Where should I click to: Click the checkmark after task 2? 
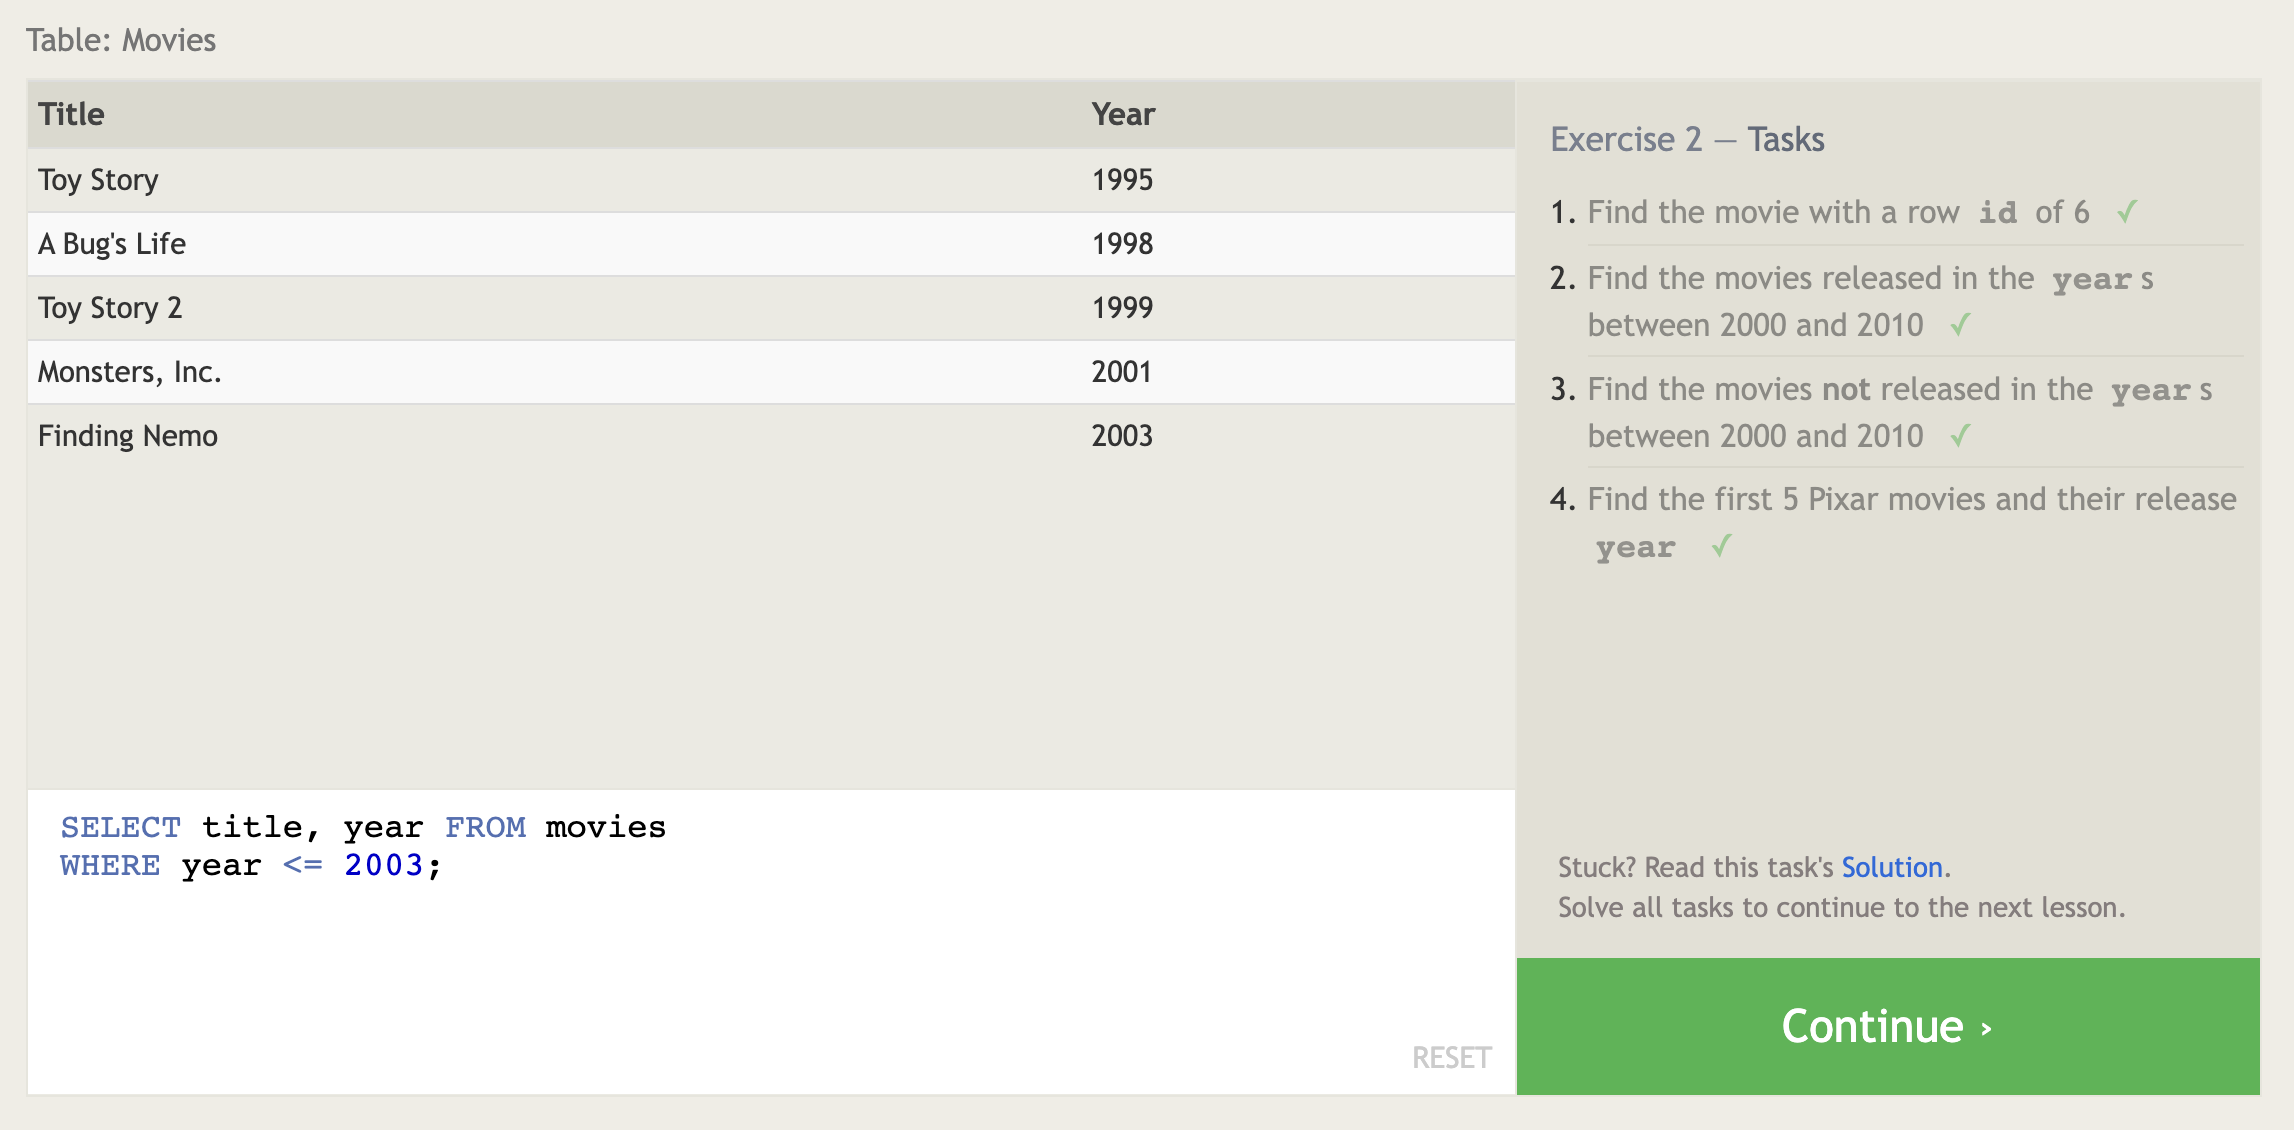[1960, 325]
